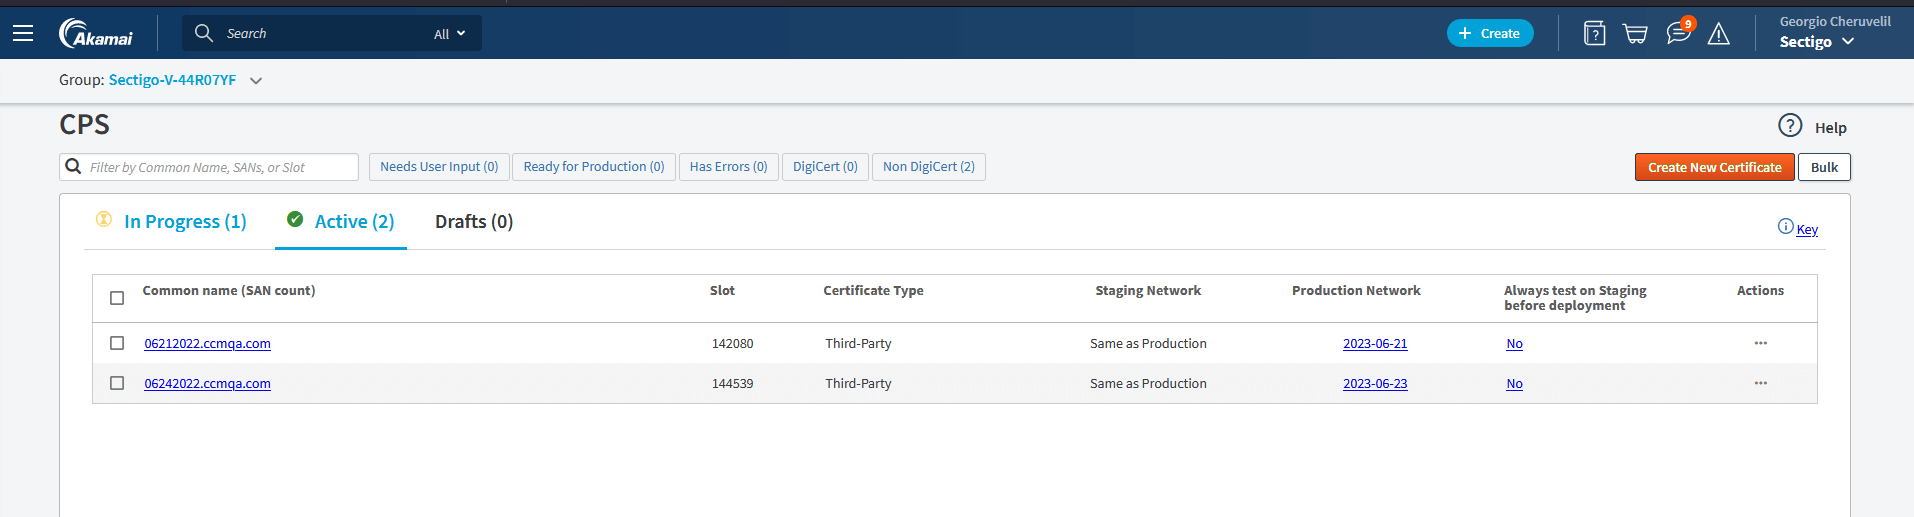Click the blue Create button
Screen dimensions: 1914x517
[x=1490, y=33]
